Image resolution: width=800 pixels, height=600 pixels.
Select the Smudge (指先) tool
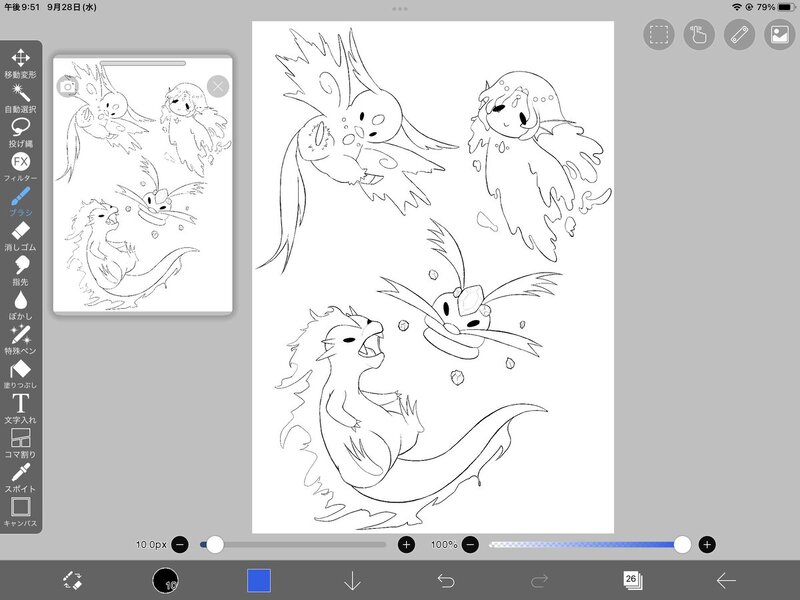click(20, 270)
